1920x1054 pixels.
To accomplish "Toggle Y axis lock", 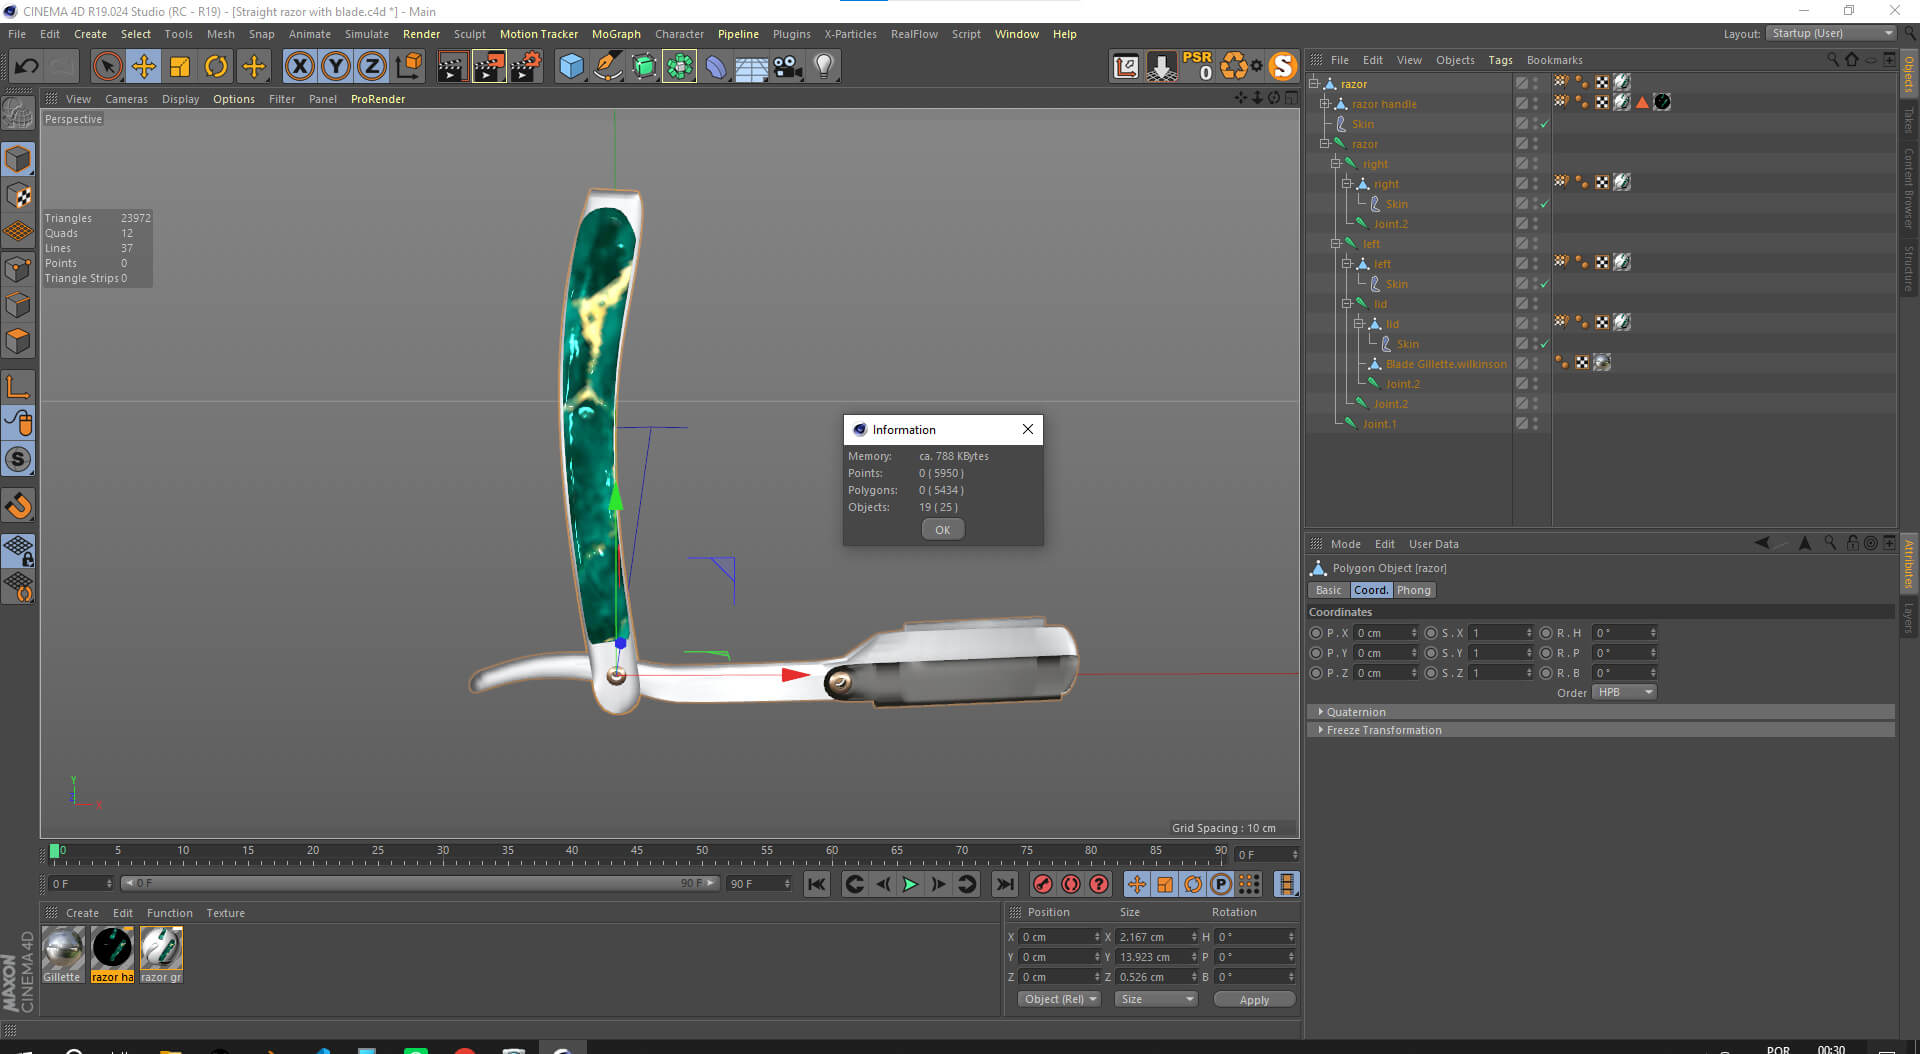I will coord(336,67).
